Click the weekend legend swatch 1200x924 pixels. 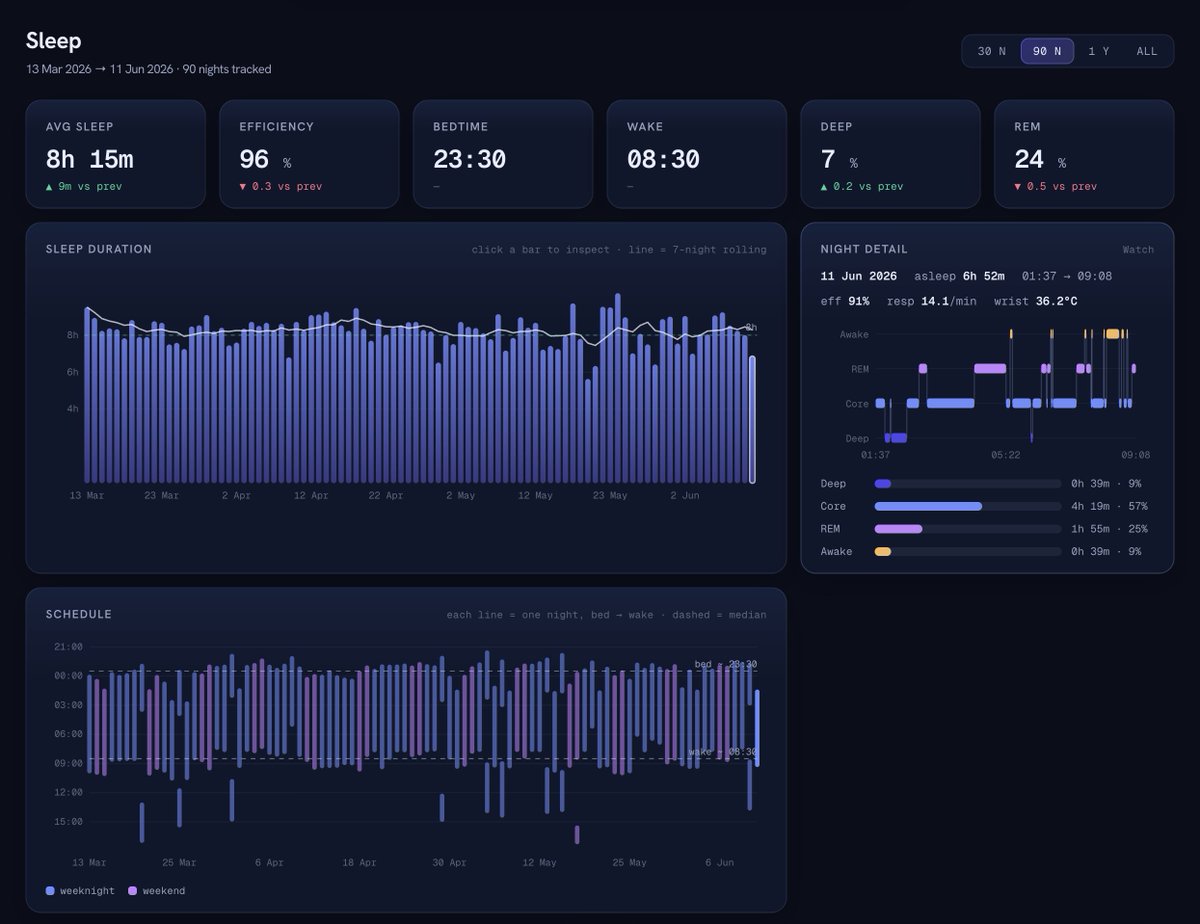click(x=132, y=891)
